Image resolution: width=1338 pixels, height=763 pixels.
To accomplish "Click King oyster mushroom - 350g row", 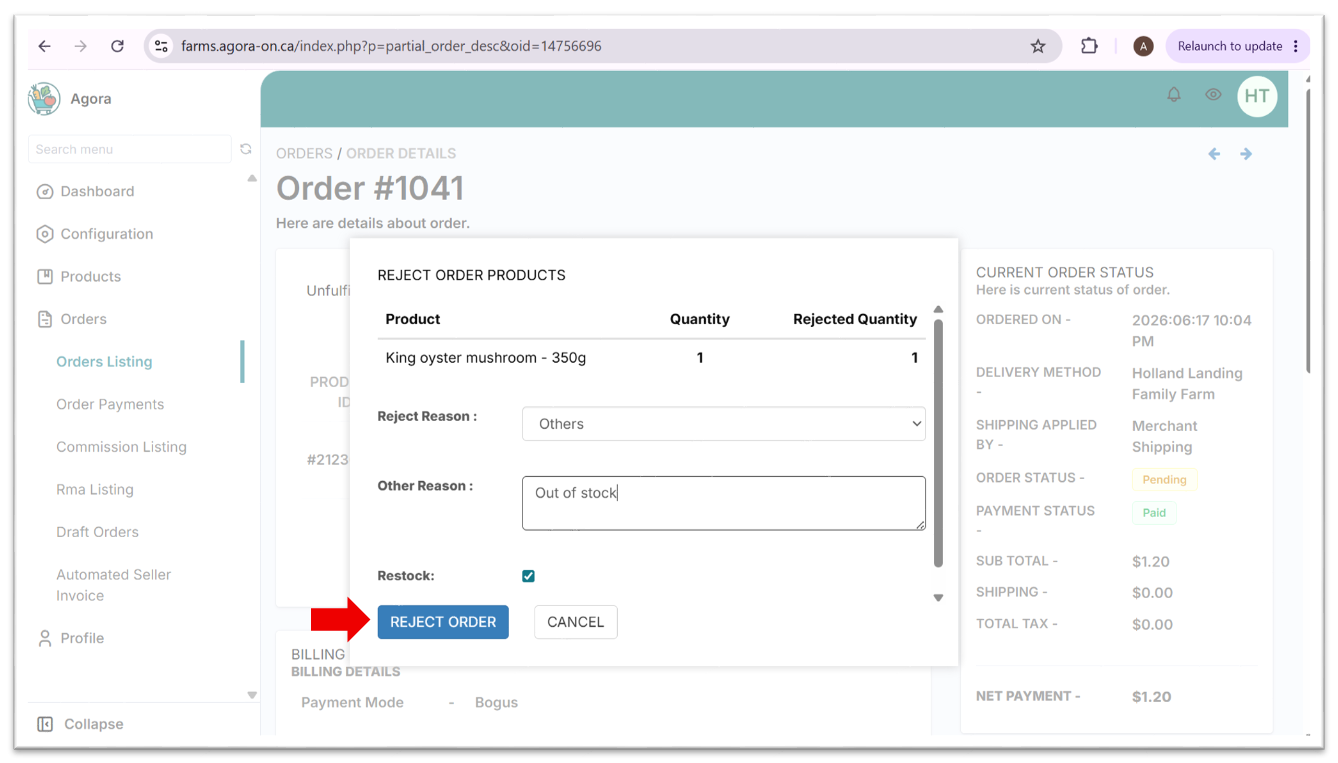I will 652,357.
